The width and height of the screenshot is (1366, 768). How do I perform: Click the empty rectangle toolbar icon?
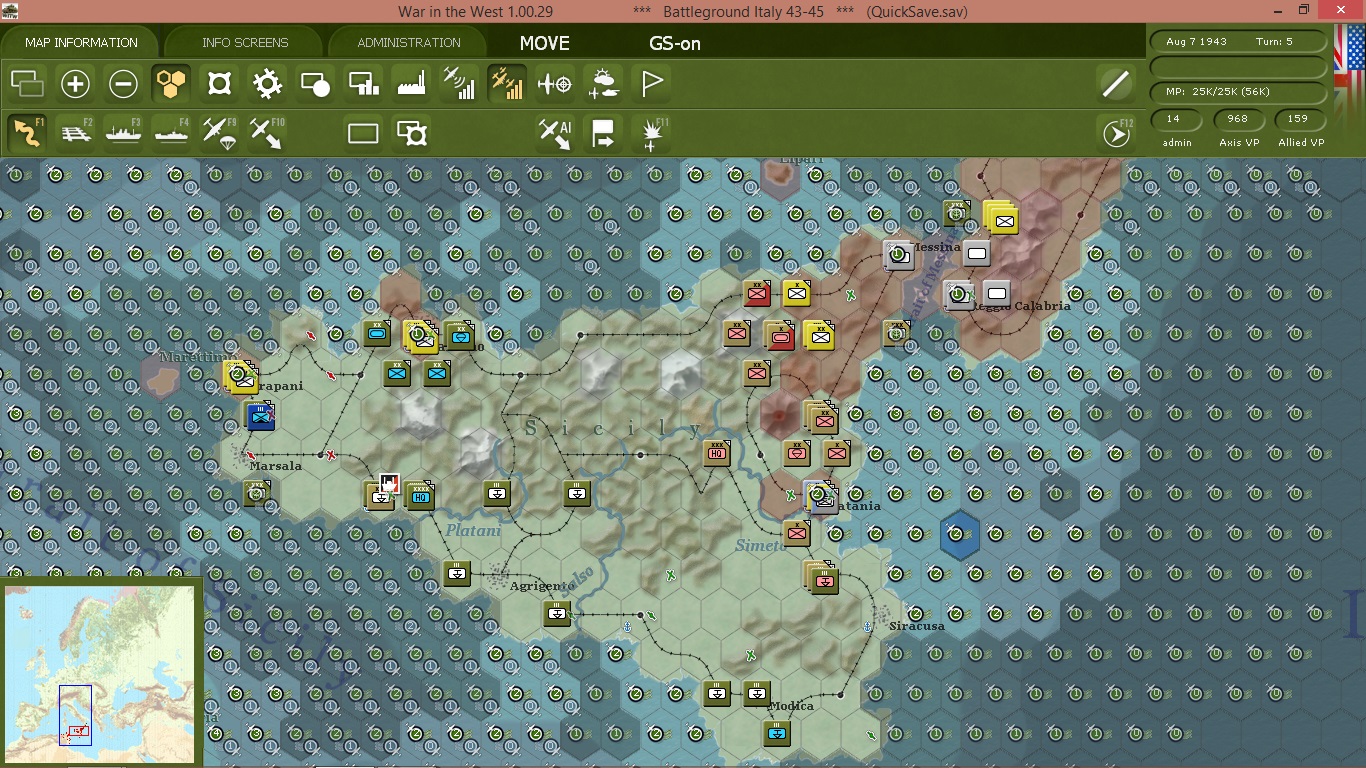[x=363, y=133]
